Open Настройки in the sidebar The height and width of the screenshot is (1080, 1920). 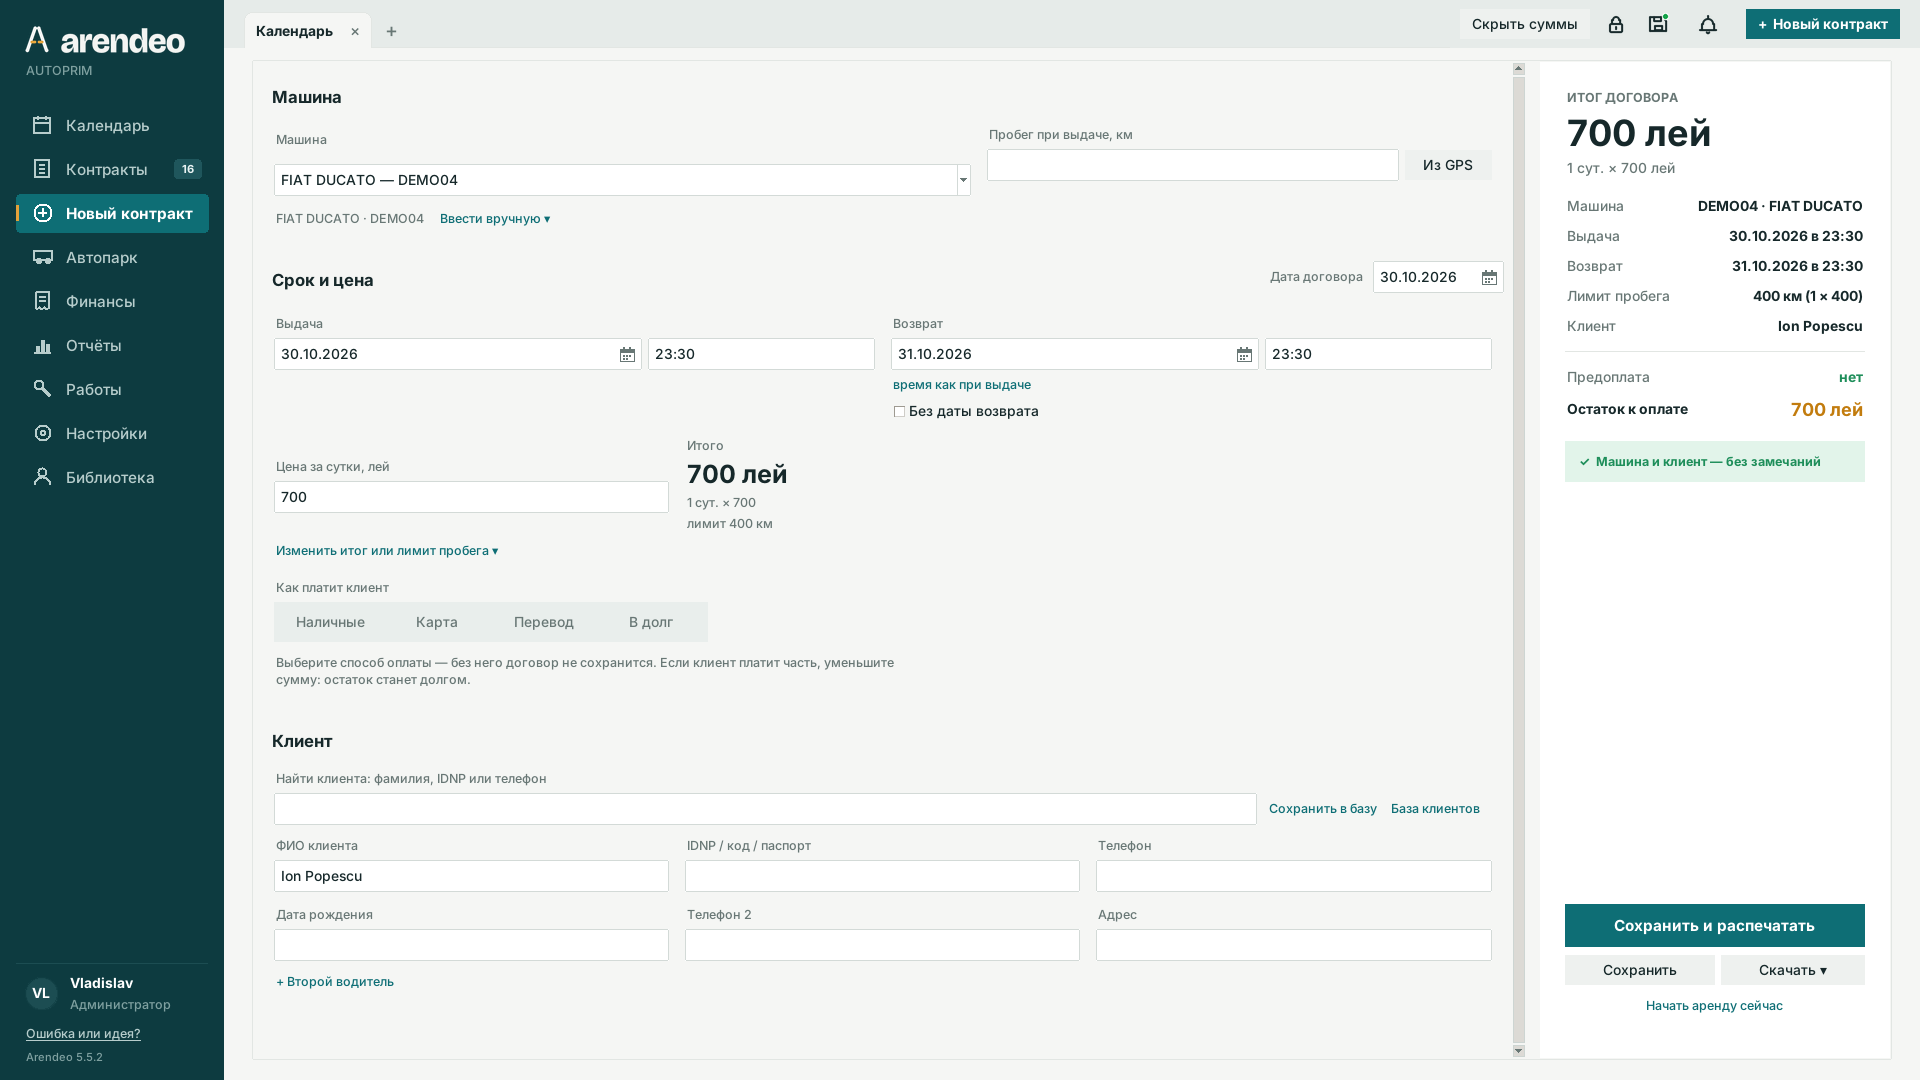click(x=112, y=433)
